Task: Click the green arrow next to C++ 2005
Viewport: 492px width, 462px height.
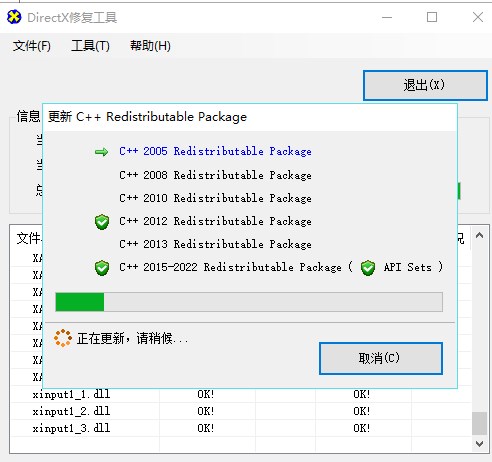Action: point(101,152)
